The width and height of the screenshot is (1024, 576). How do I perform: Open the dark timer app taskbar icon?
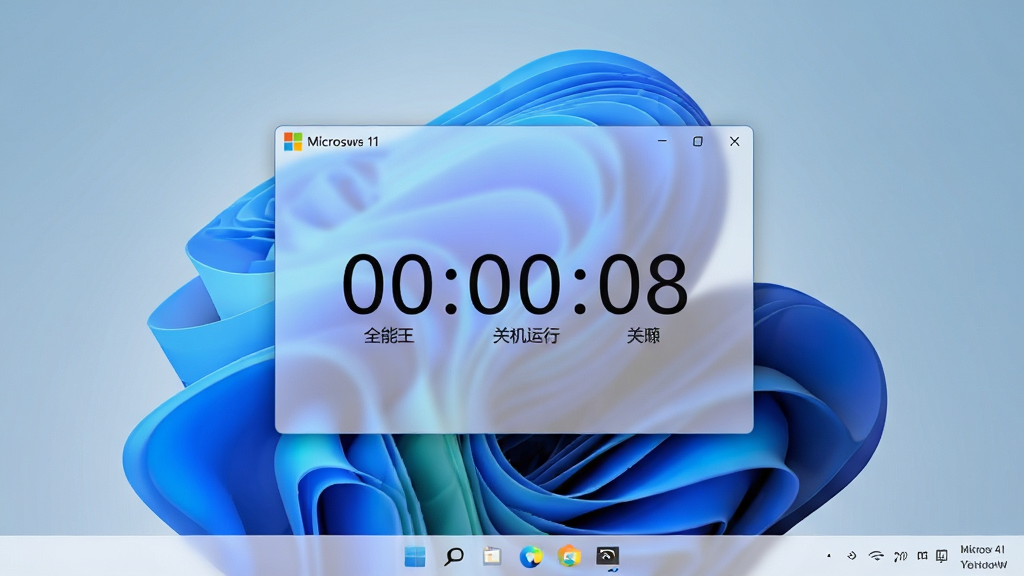[x=607, y=556]
